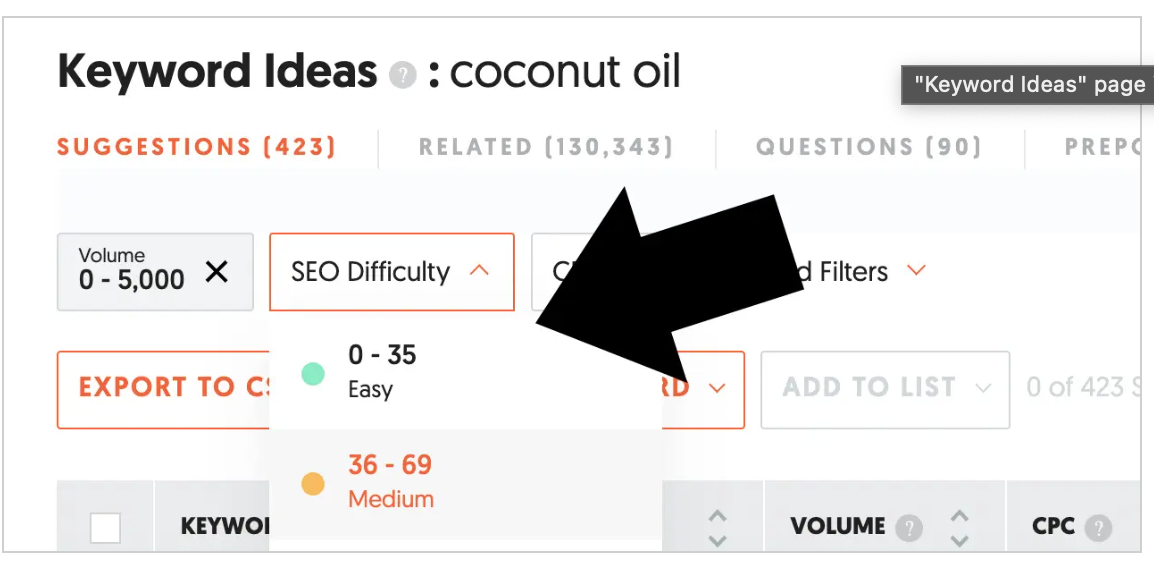
Task: Click the CPC column help icon
Action: click(1098, 527)
